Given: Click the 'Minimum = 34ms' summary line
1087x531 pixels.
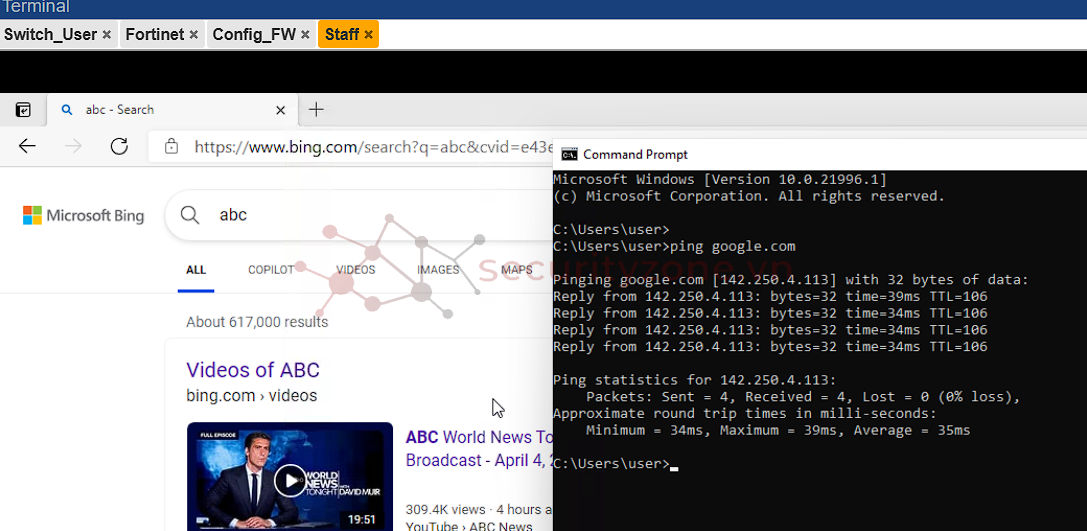Looking at the screenshot, I should (778, 430).
